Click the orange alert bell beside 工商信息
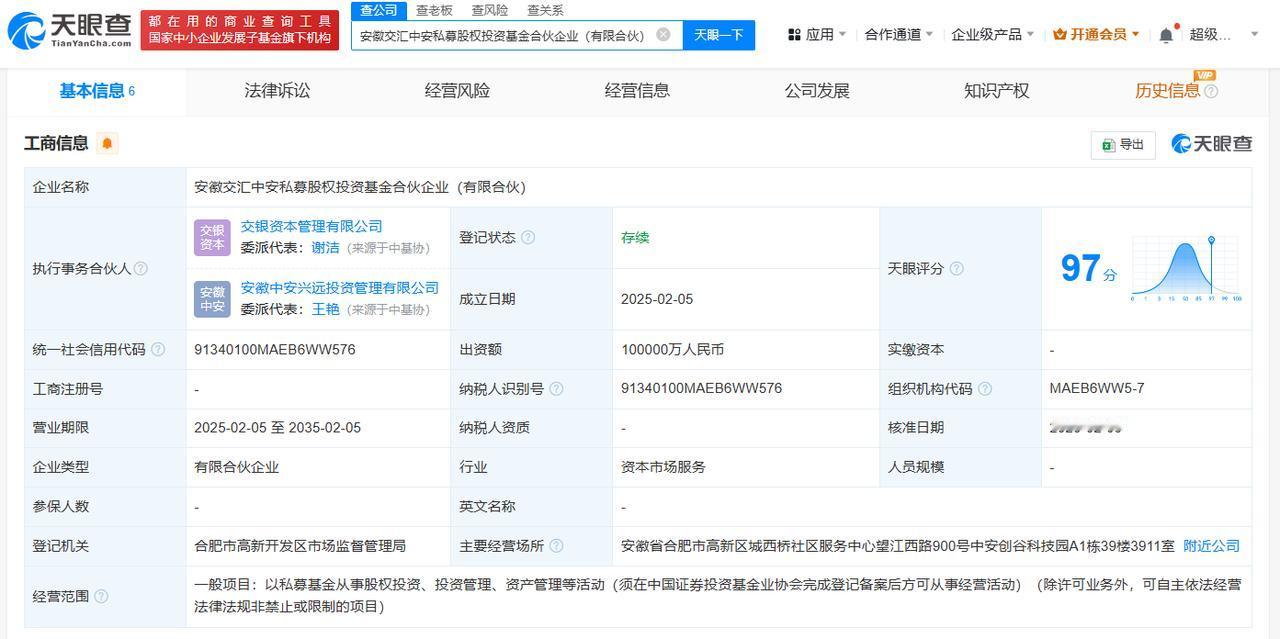The height and width of the screenshot is (639, 1280). 107,143
